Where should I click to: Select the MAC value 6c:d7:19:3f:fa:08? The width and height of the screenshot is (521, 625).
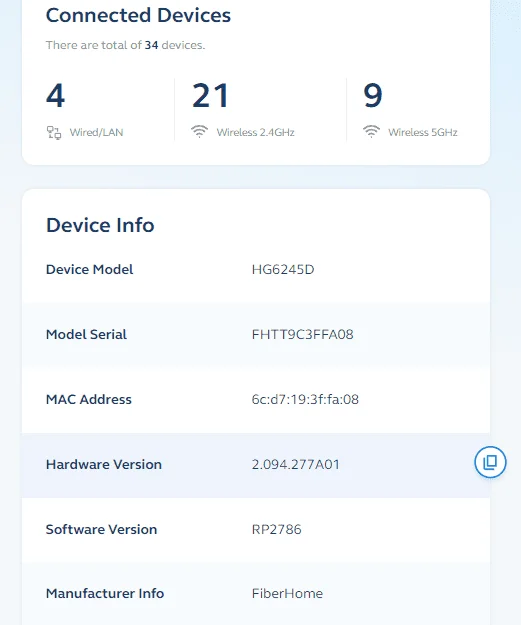(x=305, y=399)
